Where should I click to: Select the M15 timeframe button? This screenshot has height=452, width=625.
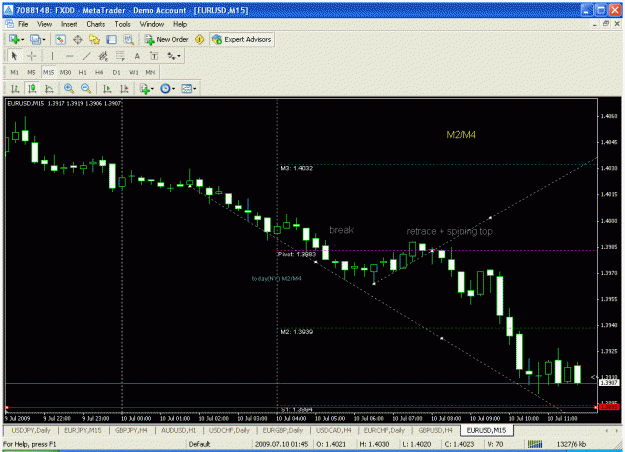coord(49,72)
